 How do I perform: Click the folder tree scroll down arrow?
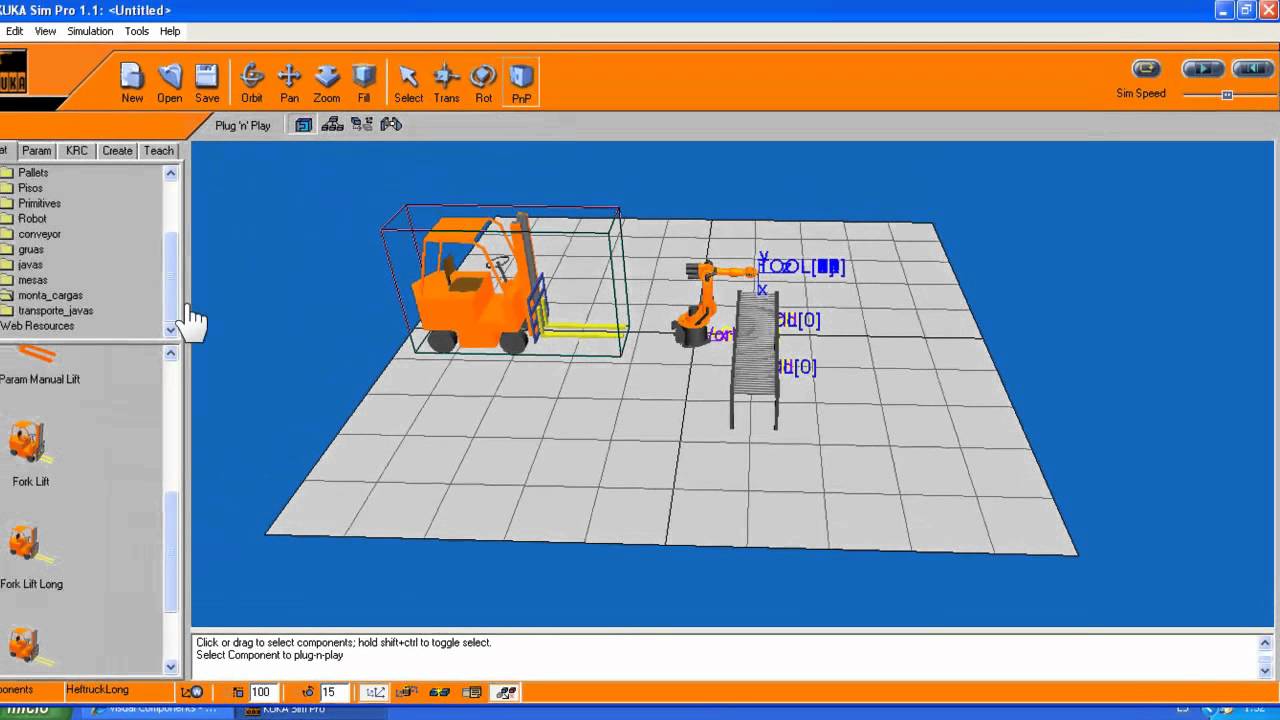tap(170, 330)
